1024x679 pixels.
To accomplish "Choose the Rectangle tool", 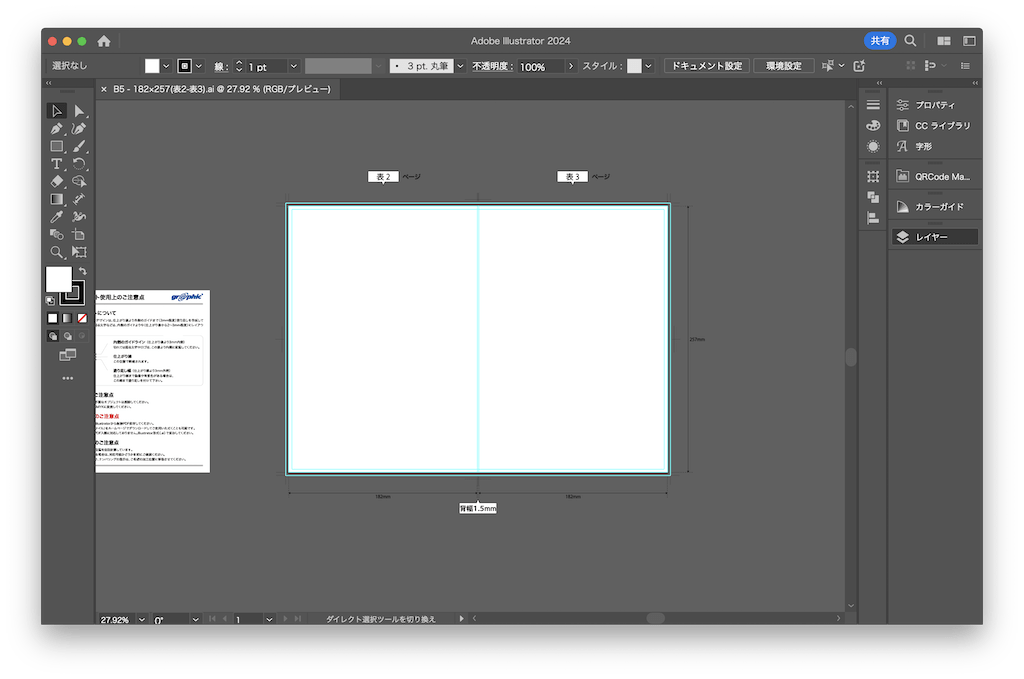I will pos(58,146).
